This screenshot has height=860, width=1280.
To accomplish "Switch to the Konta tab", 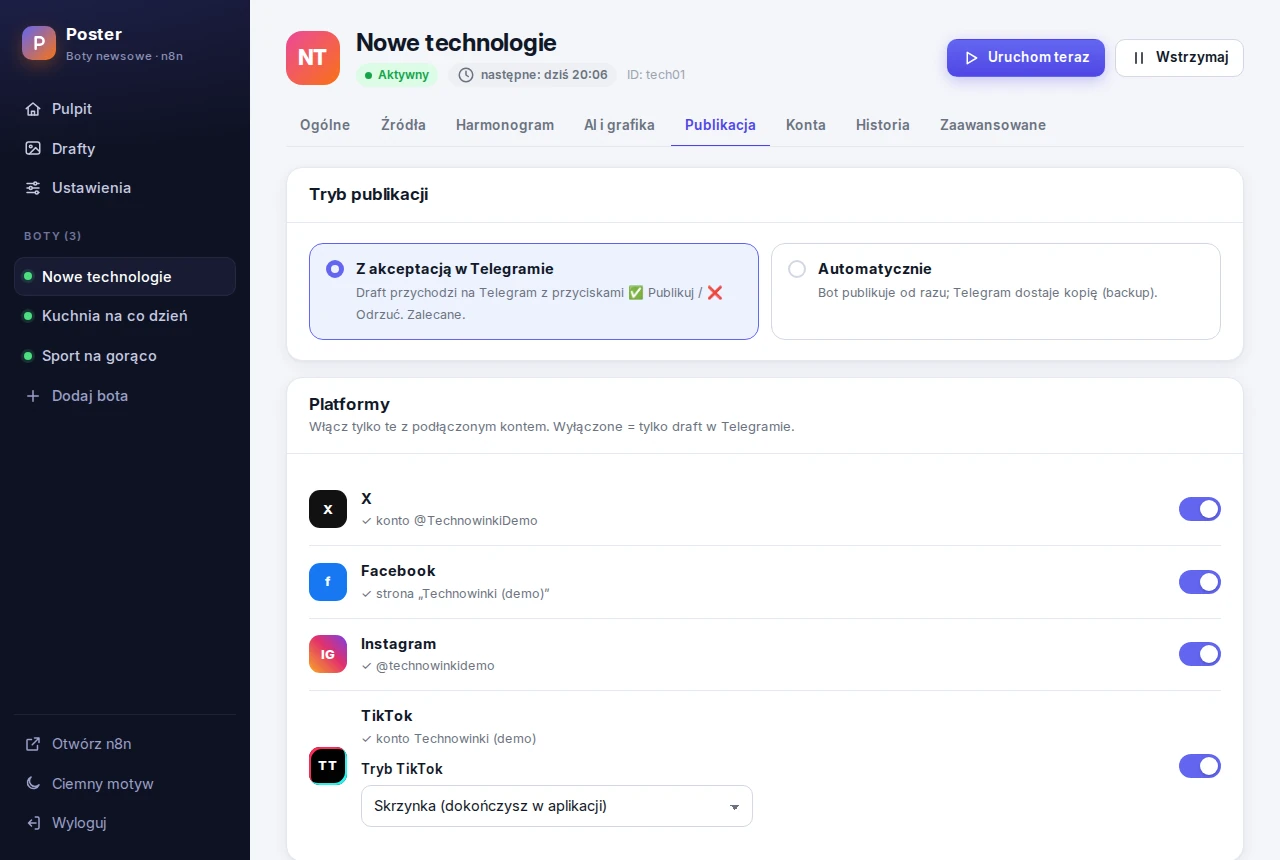I will pos(806,125).
